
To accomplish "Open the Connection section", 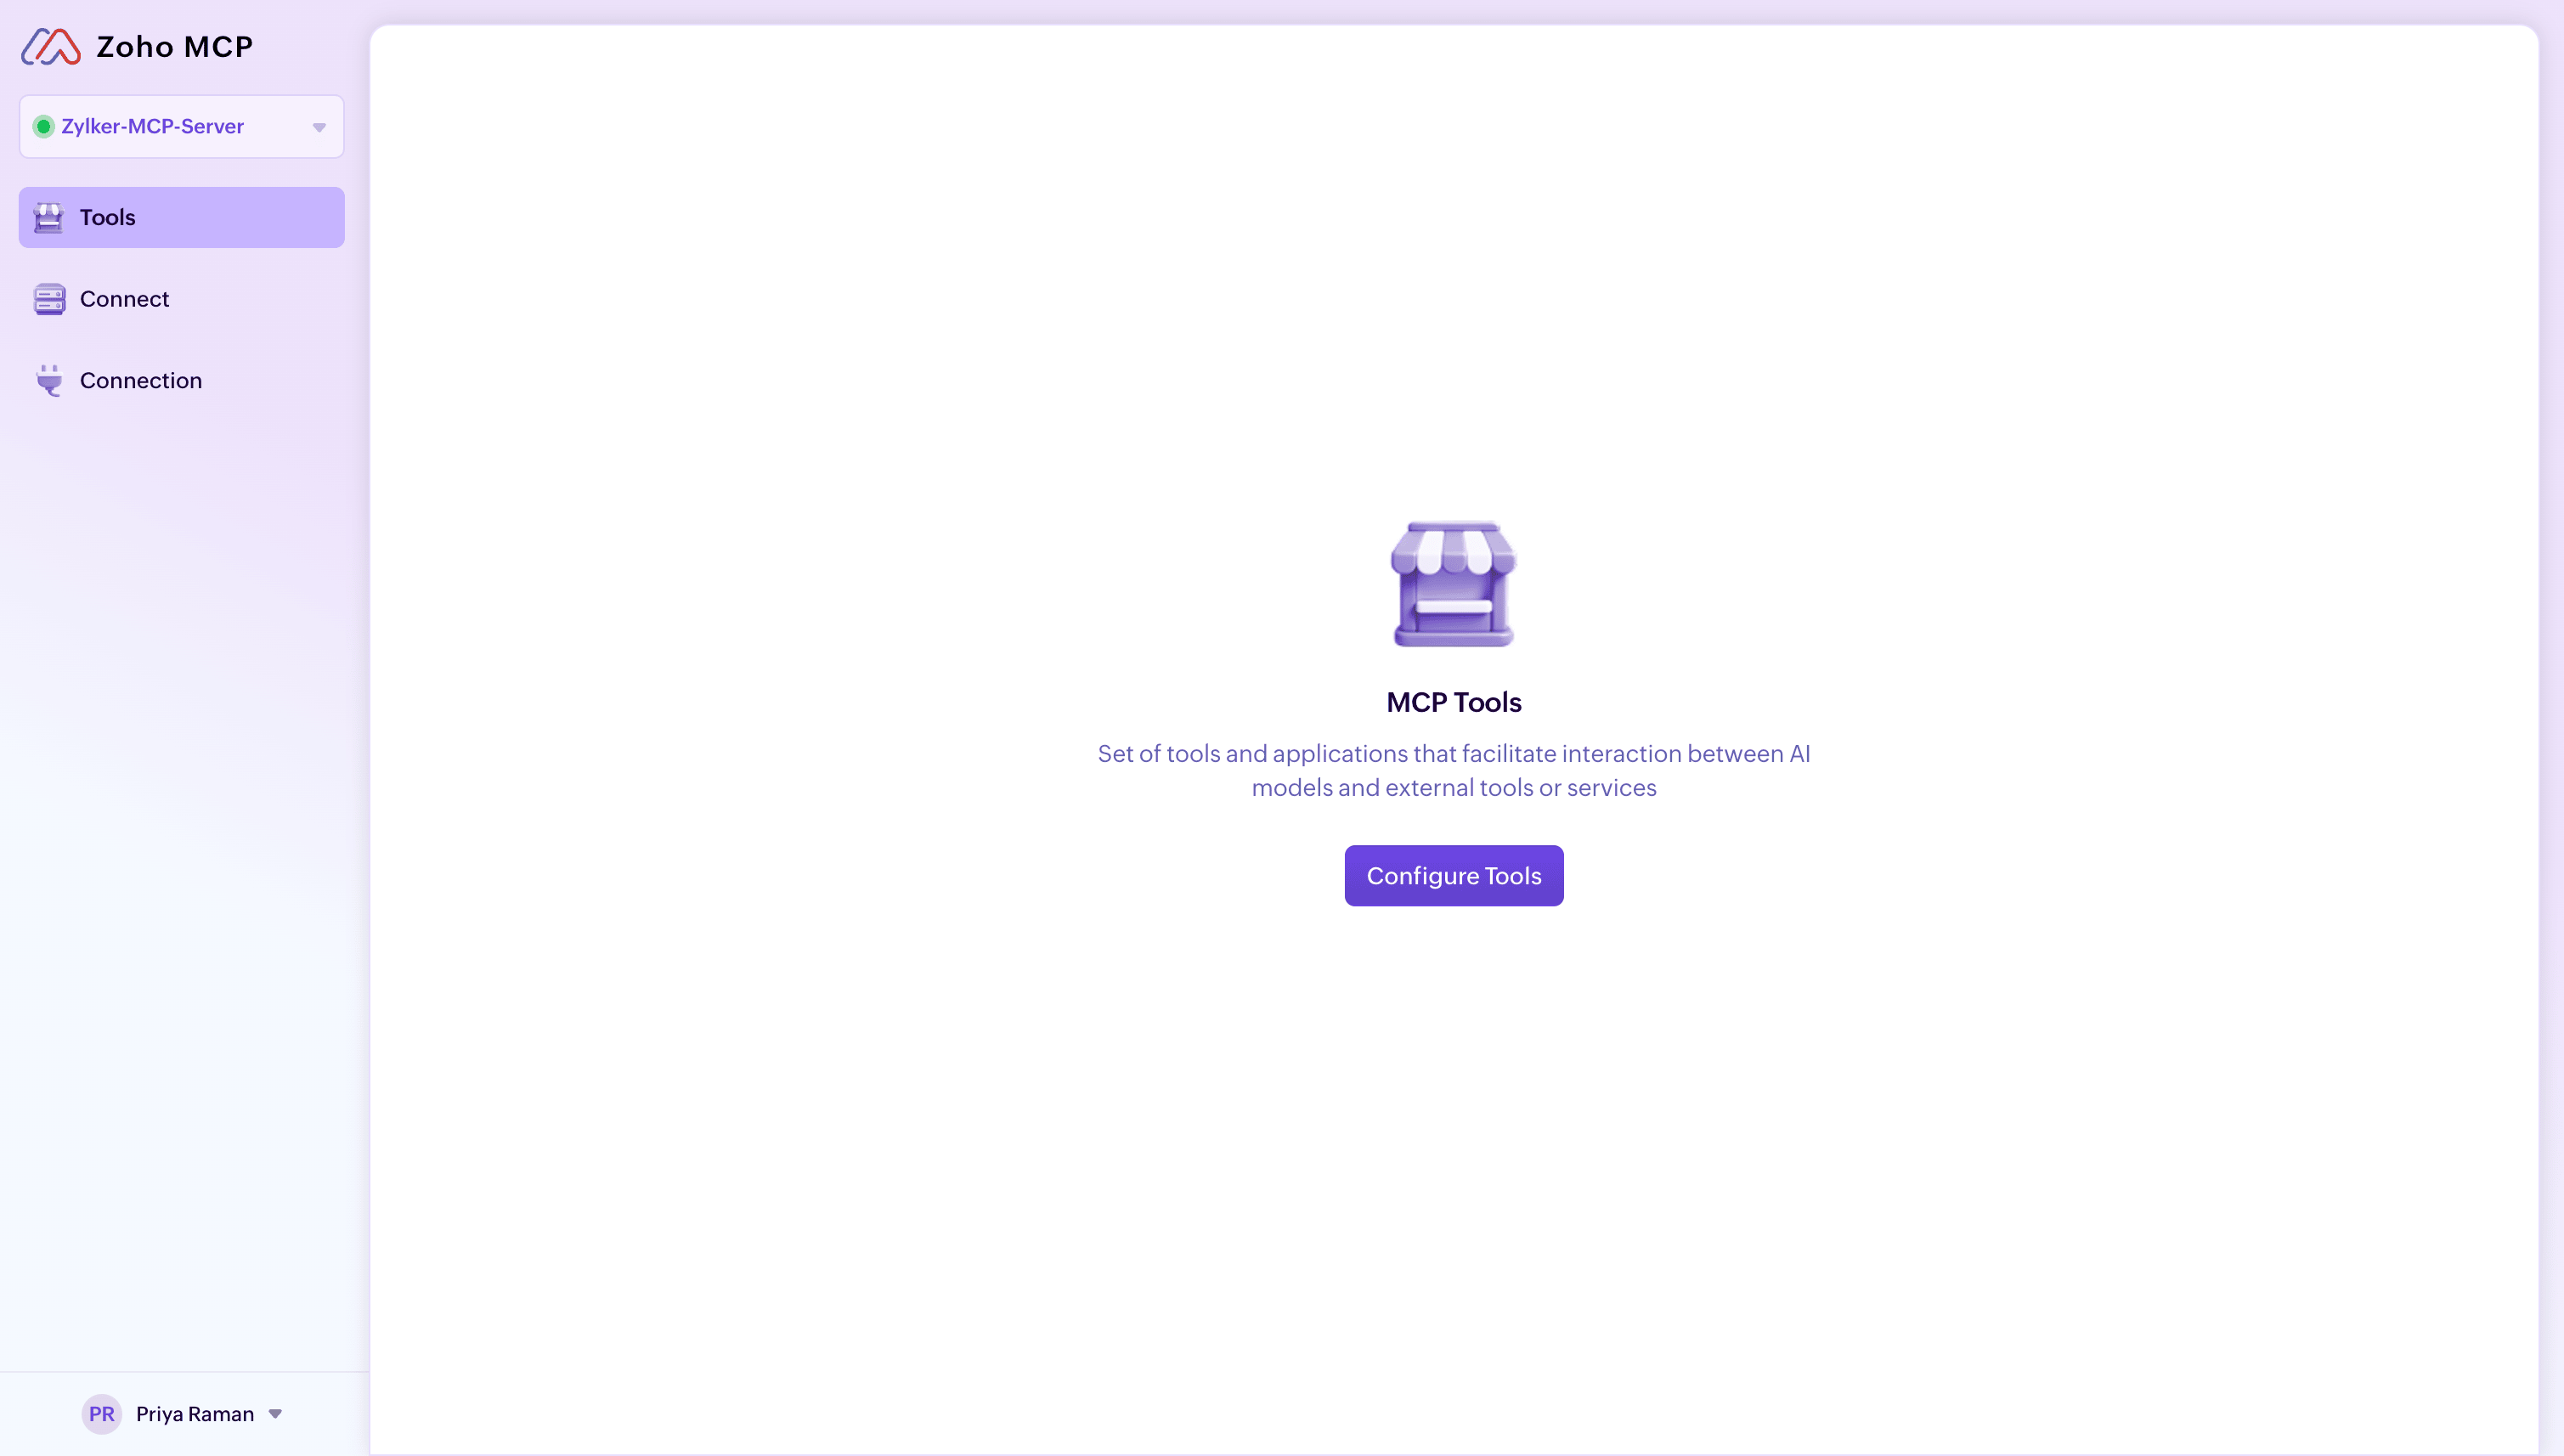I will 140,381.
